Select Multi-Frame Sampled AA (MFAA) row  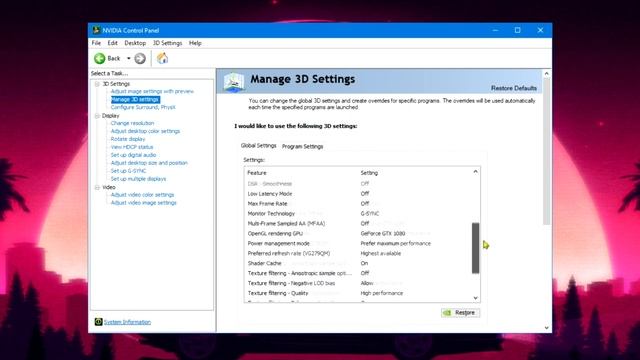358,224
